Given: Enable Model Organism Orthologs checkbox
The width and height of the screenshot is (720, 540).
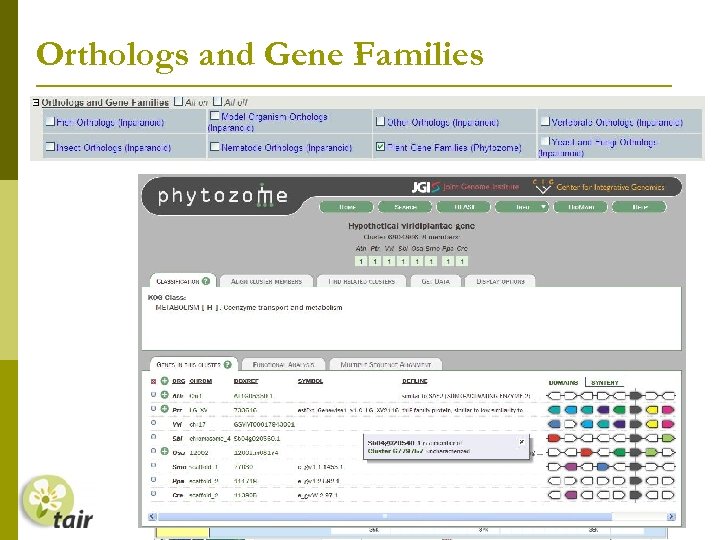Looking at the screenshot, I should (x=214, y=115).
